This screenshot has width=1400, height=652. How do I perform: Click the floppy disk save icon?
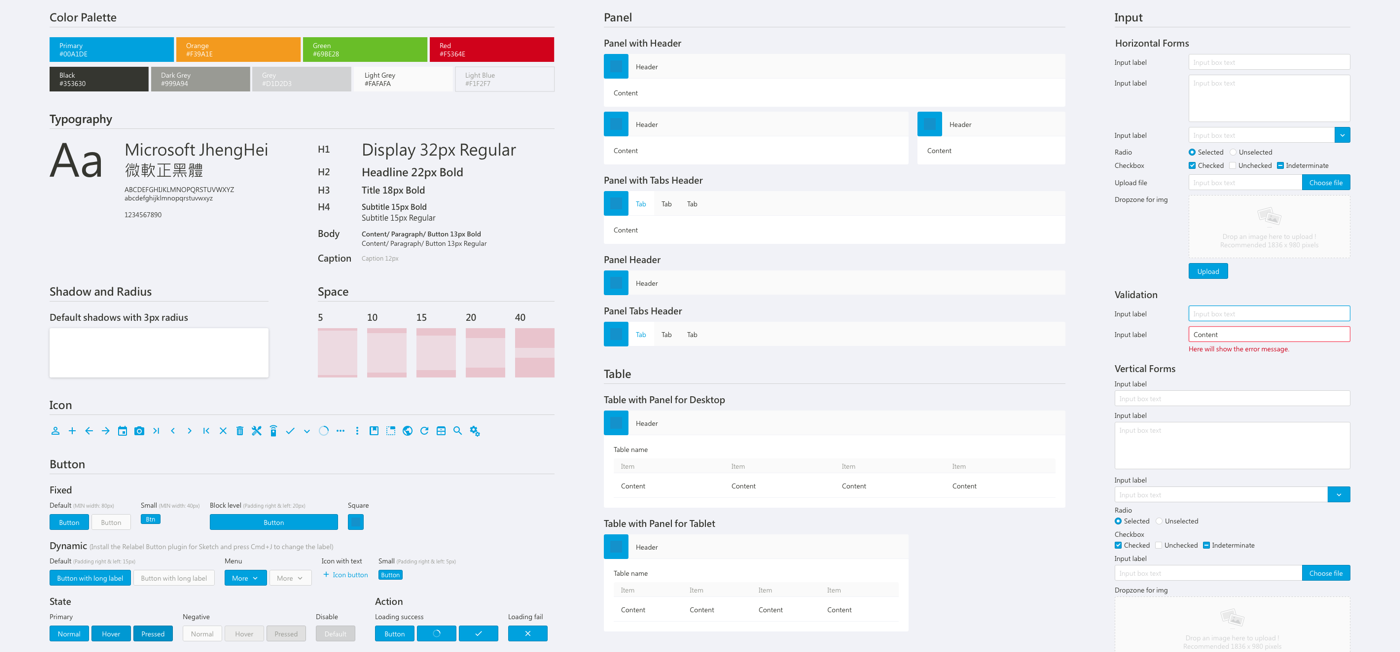tap(374, 431)
